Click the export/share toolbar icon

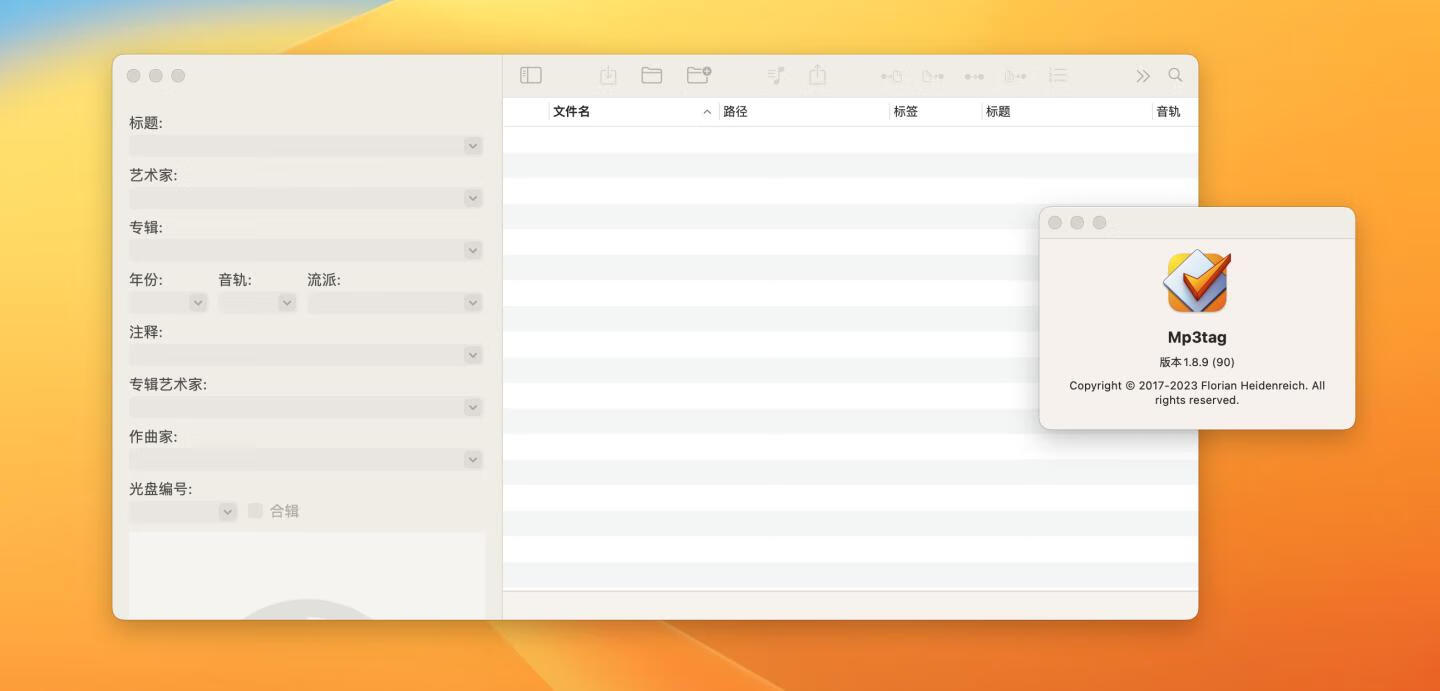[x=817, y=74]
